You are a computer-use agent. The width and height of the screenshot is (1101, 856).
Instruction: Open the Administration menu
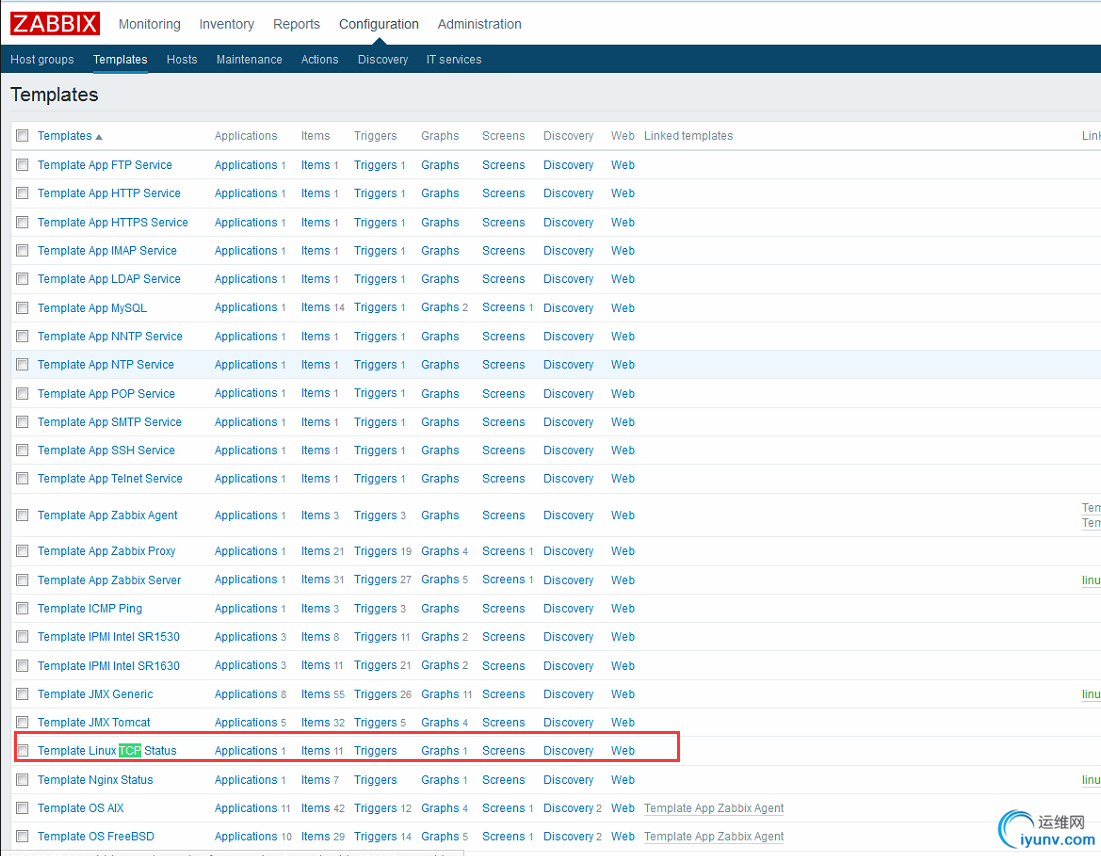coord(480,24)
